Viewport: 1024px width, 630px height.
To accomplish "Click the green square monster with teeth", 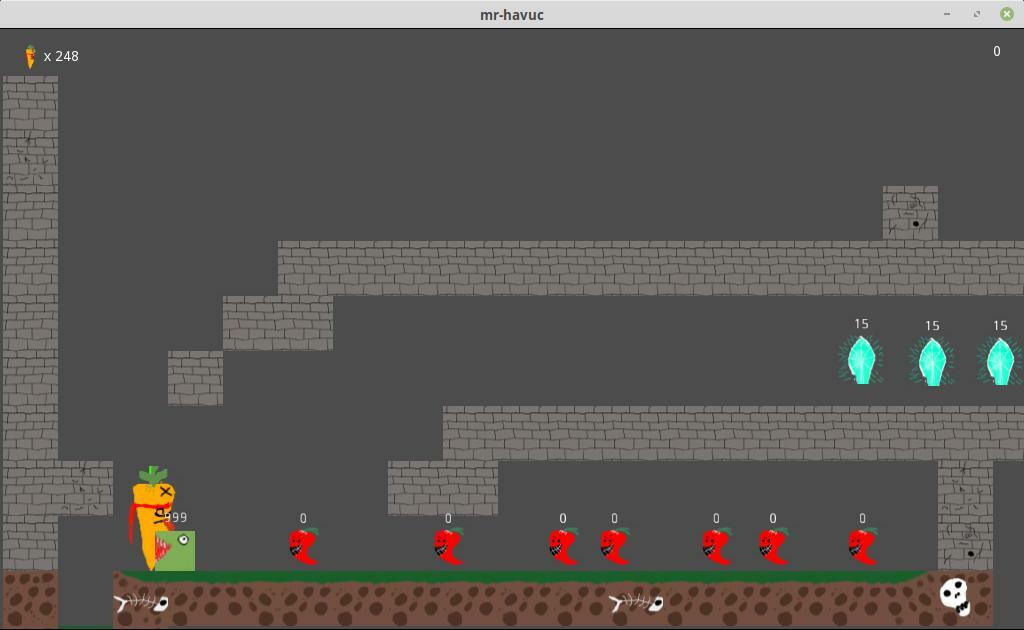I will pos(177,551).
